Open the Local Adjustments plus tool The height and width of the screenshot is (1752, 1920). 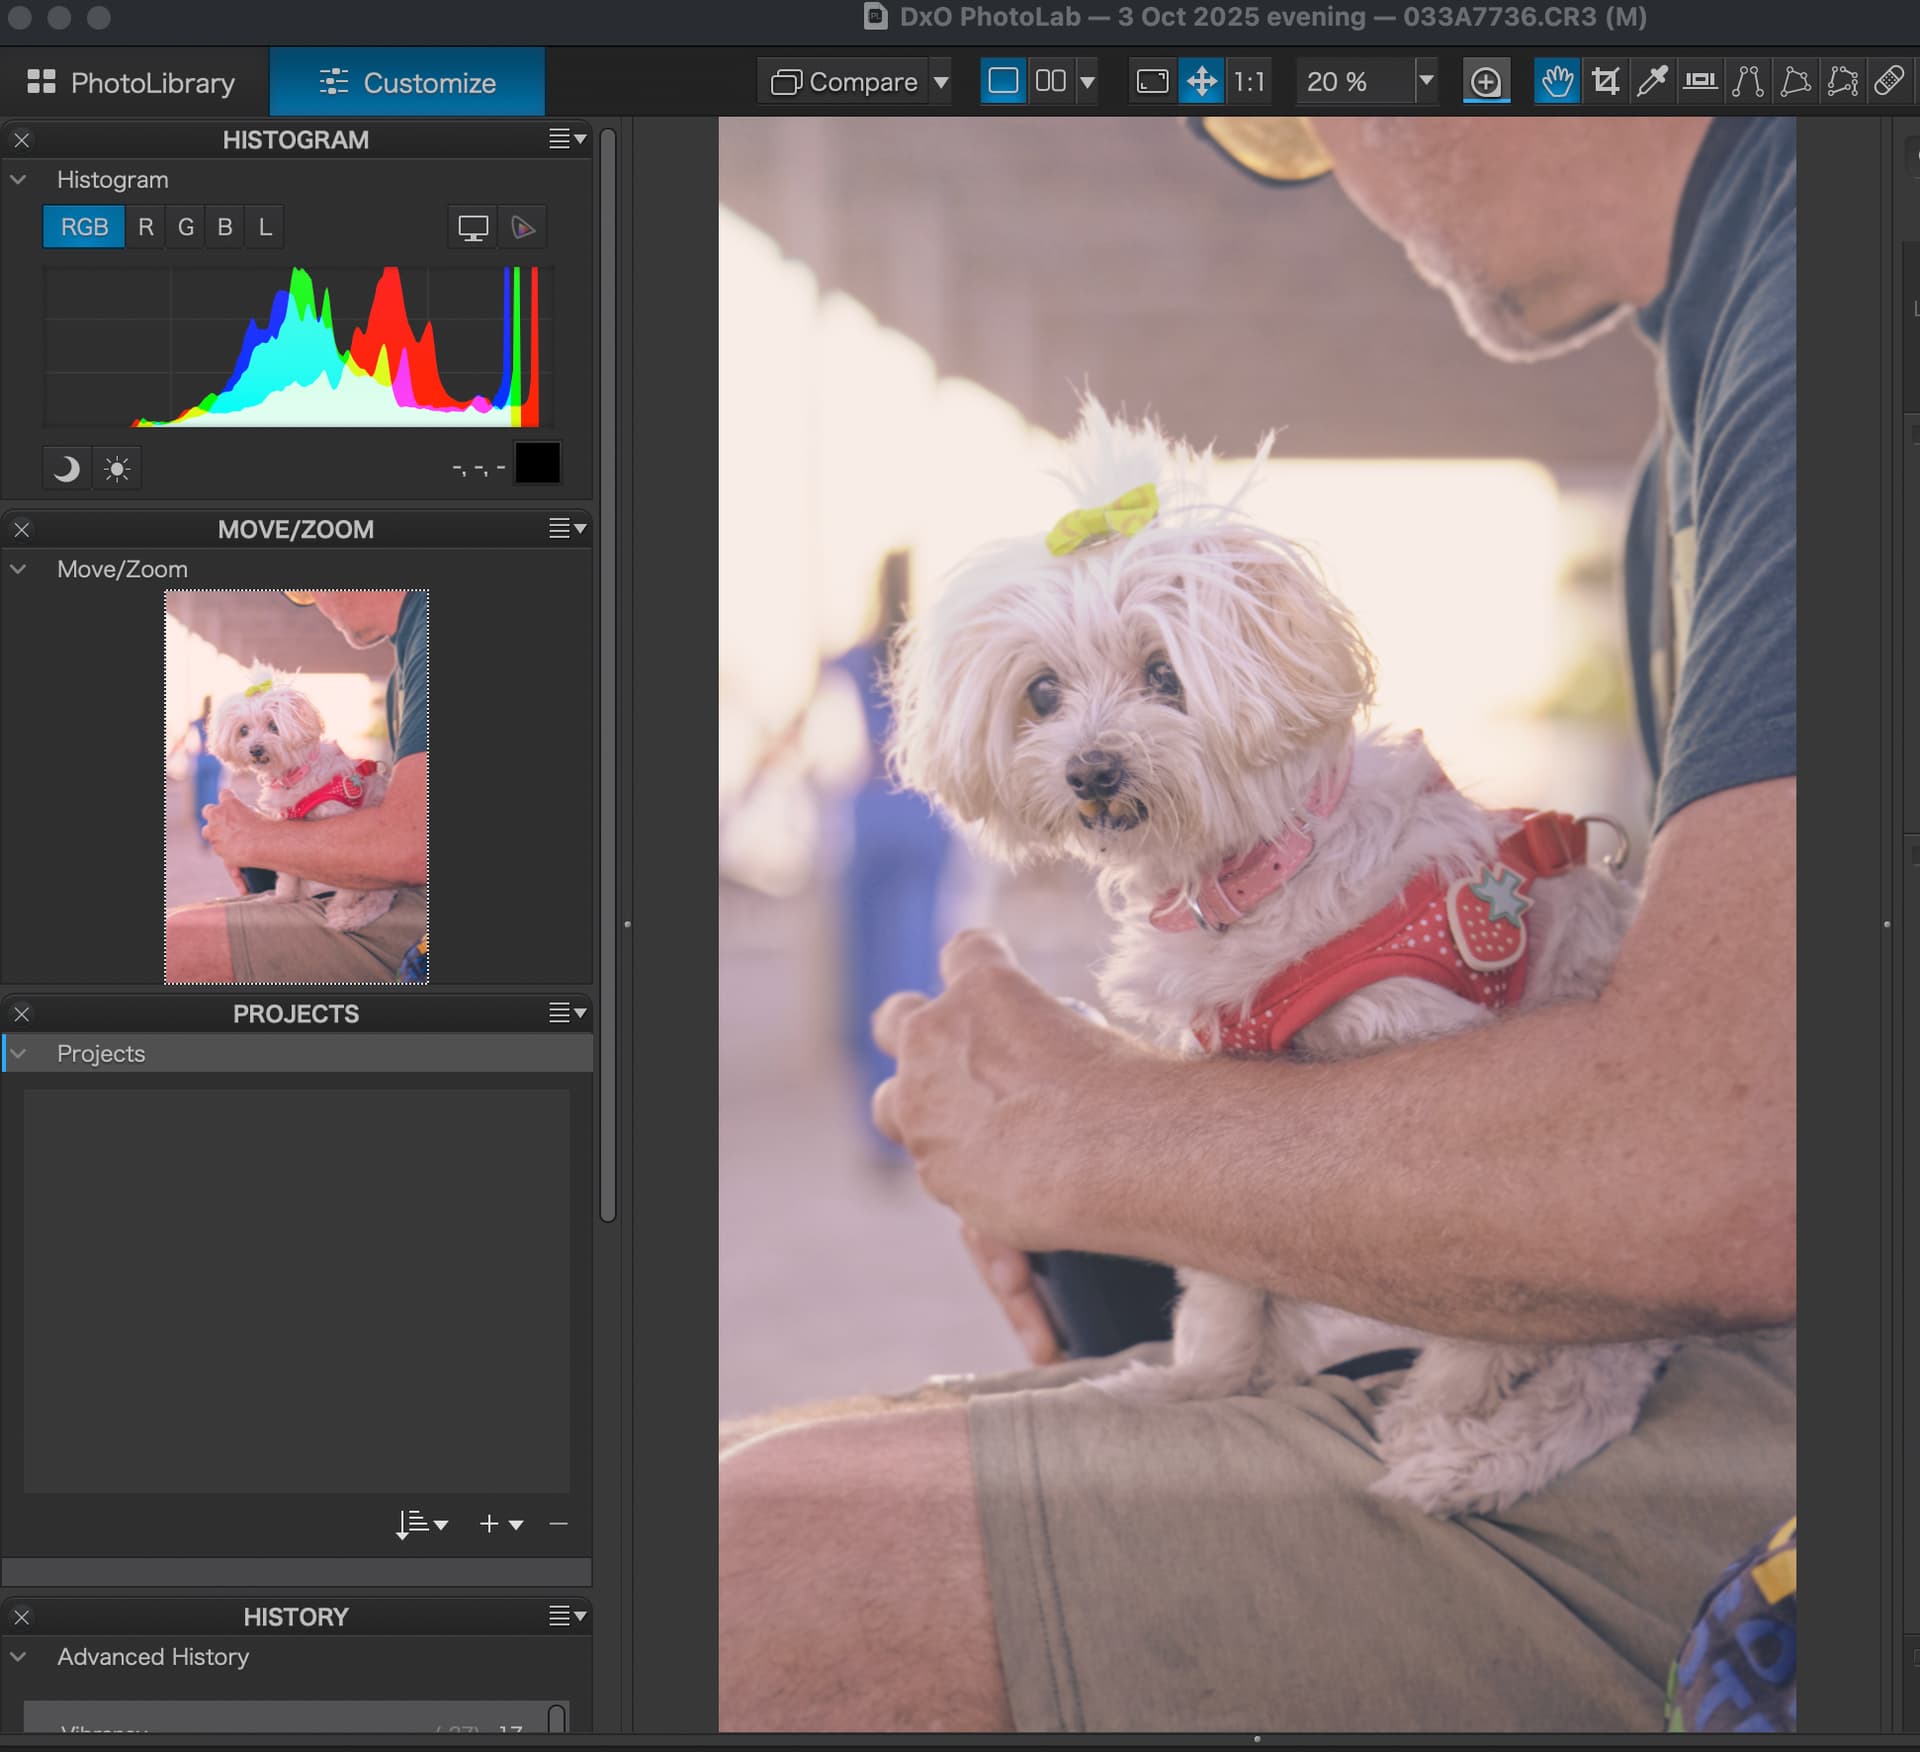click(x=1486, y=82)
